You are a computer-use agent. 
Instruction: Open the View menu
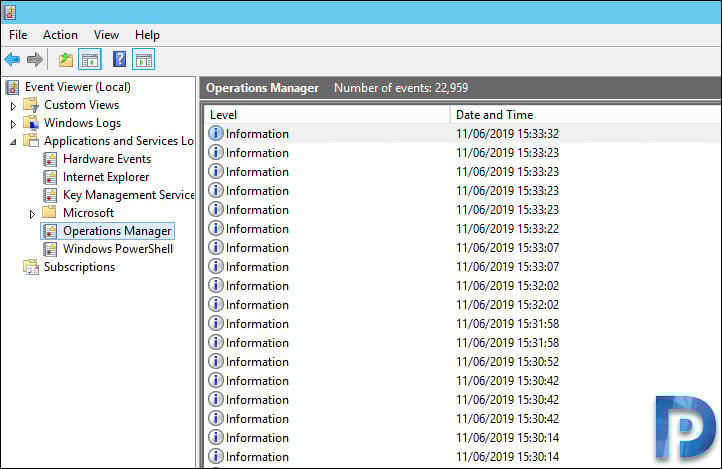(106, 35)
